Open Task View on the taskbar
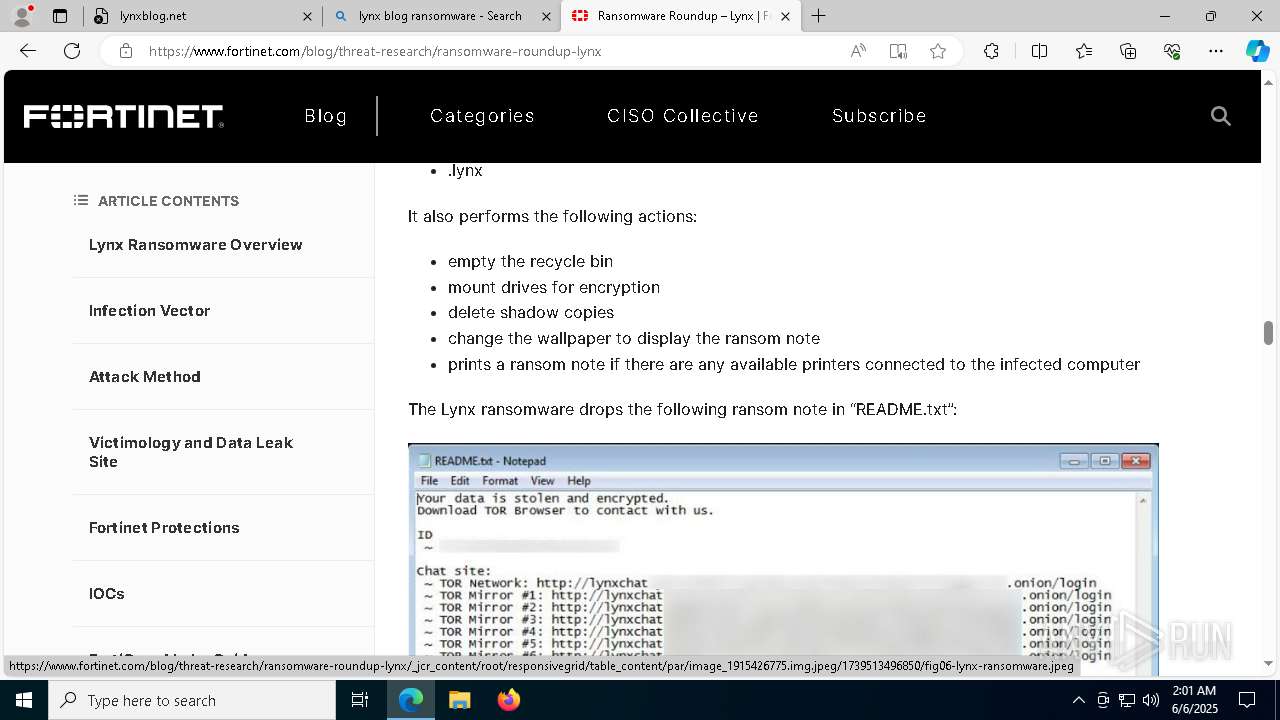 click(360, 700)
